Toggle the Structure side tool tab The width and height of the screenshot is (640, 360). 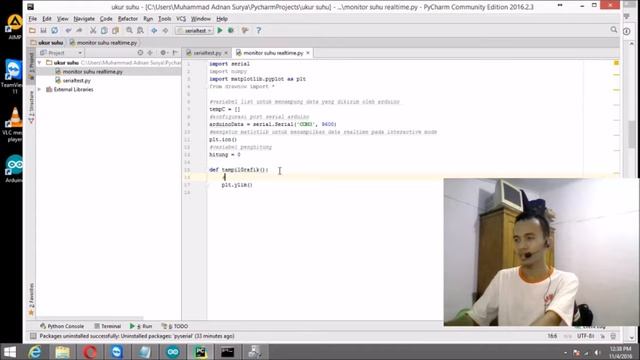tap(31, 107)
